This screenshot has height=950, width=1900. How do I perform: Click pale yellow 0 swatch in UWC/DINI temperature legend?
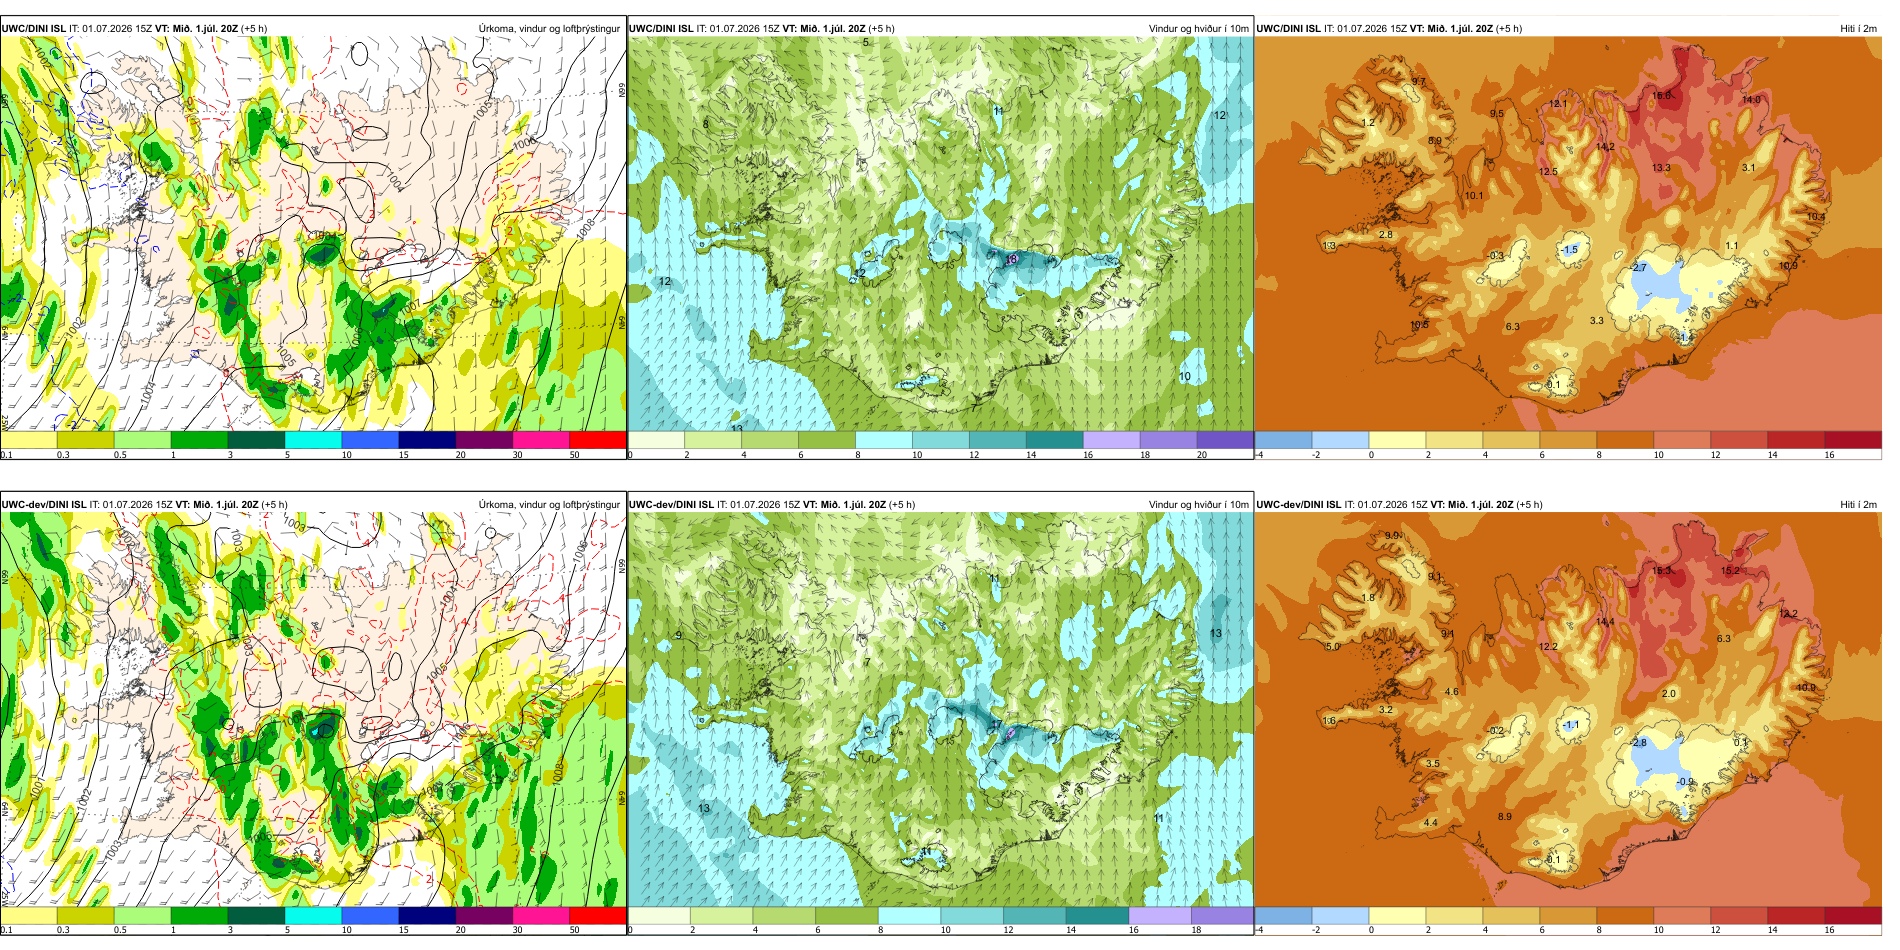pyautogui.click(x=1397, y=440)
